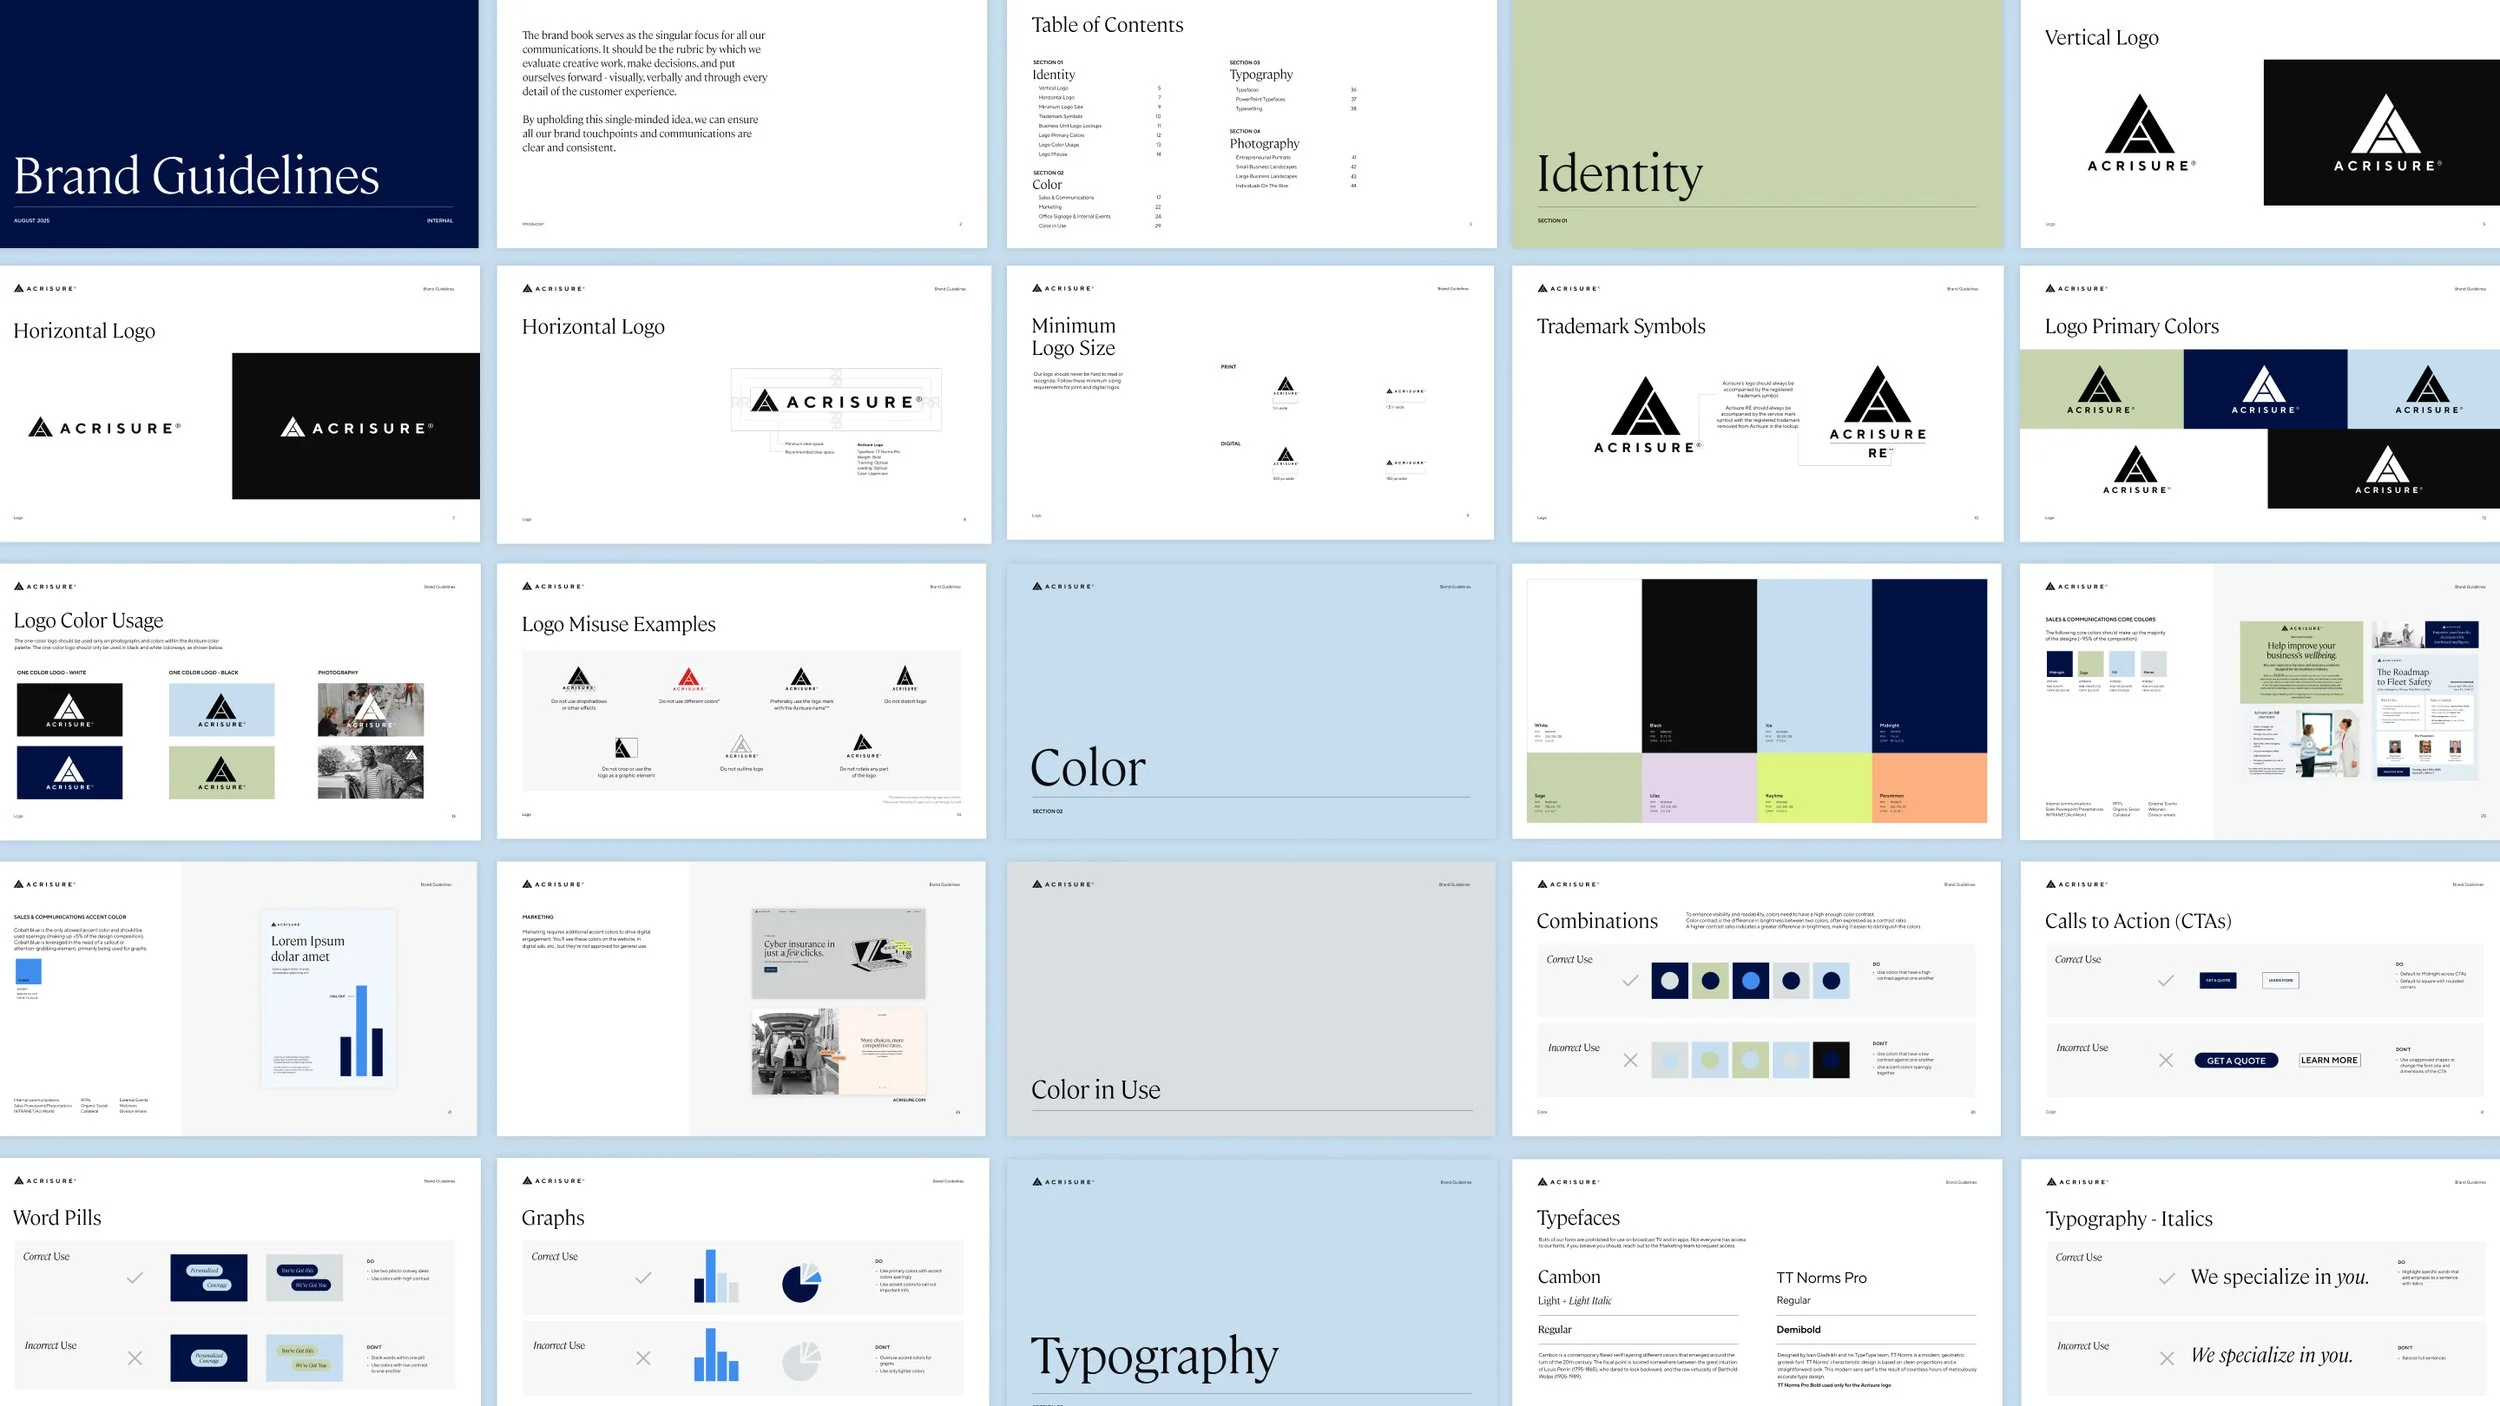Viewport: 2500px width, 1406px height.
Task: Select the logo on the ice blue Primary Colors tile
Action: pyautogui.click(x=2428, y=390)
